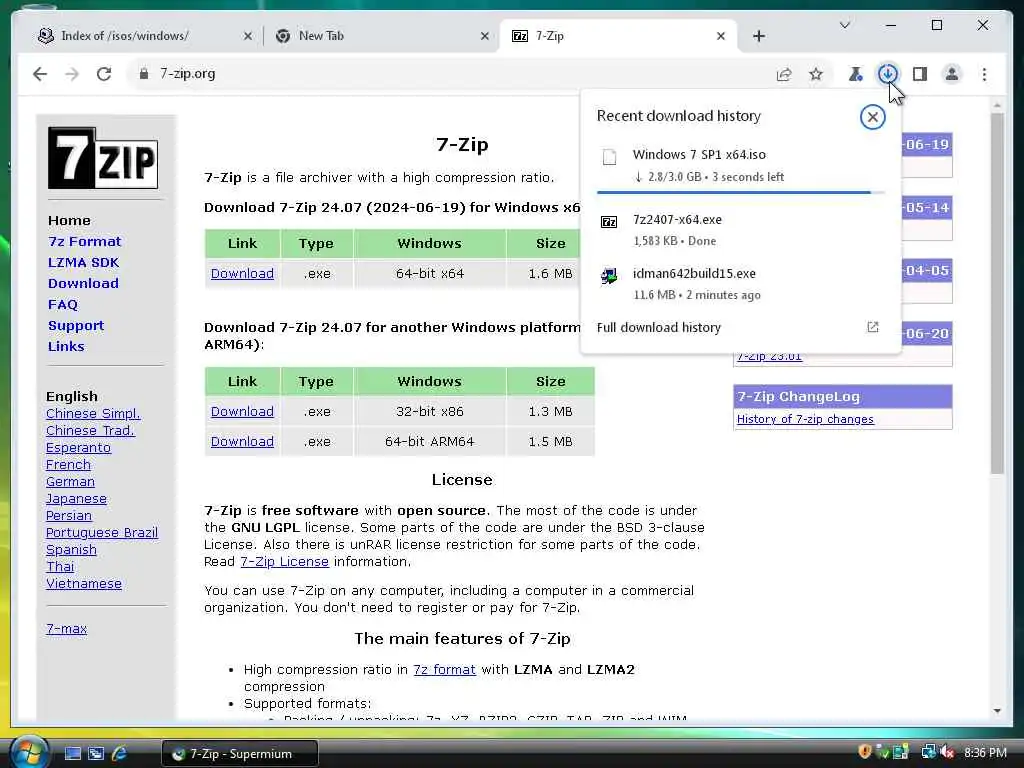Open the browser three-dot menu
The image size is (1024, 768).
point(984,74)
